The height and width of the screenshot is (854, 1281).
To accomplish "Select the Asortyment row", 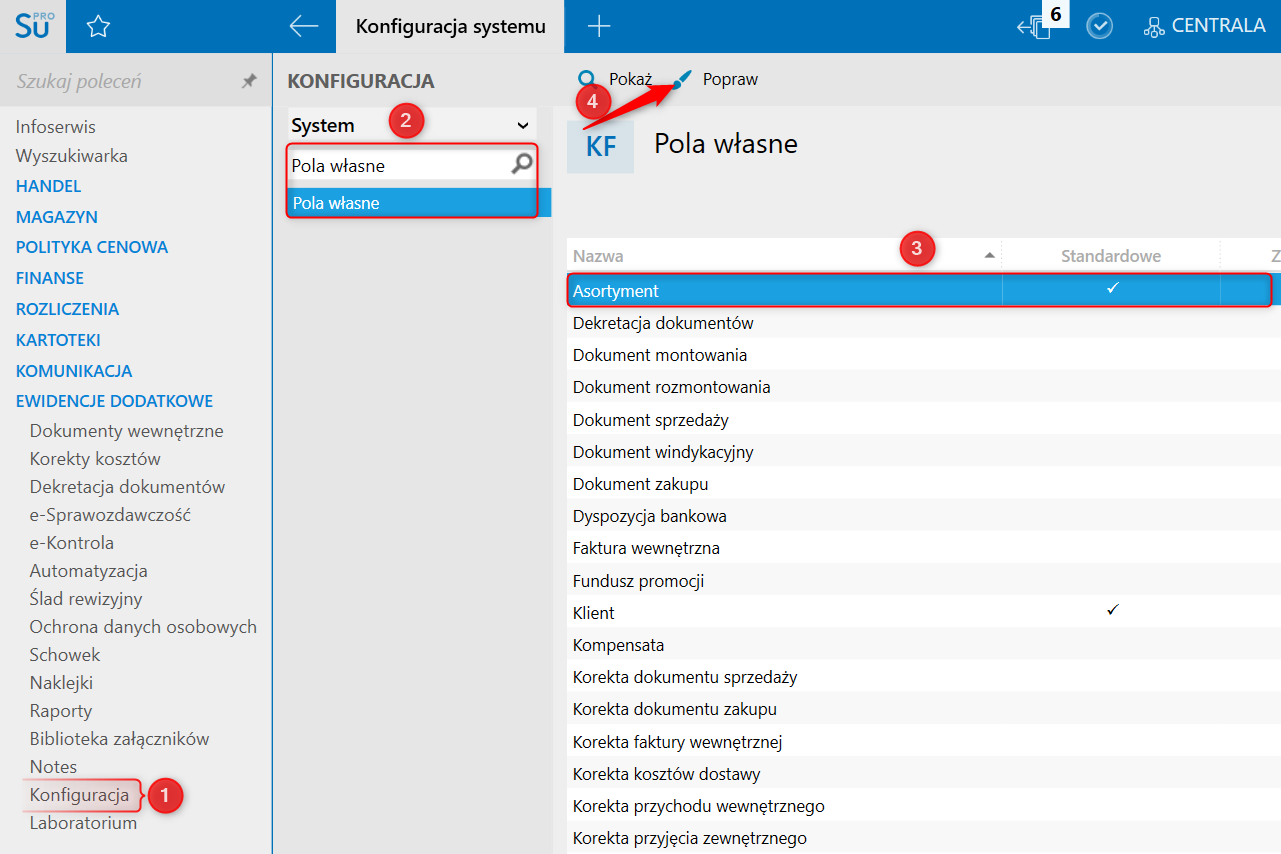I will (x=923, y=291).
